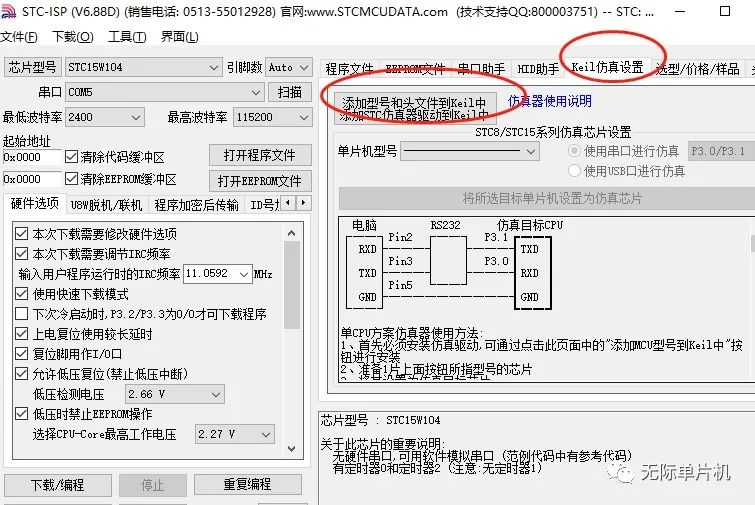This screenshot has height=505, width=755.
Task: Select 使用串口进行仿真 radio button
Action: click(x=573, y=151)
